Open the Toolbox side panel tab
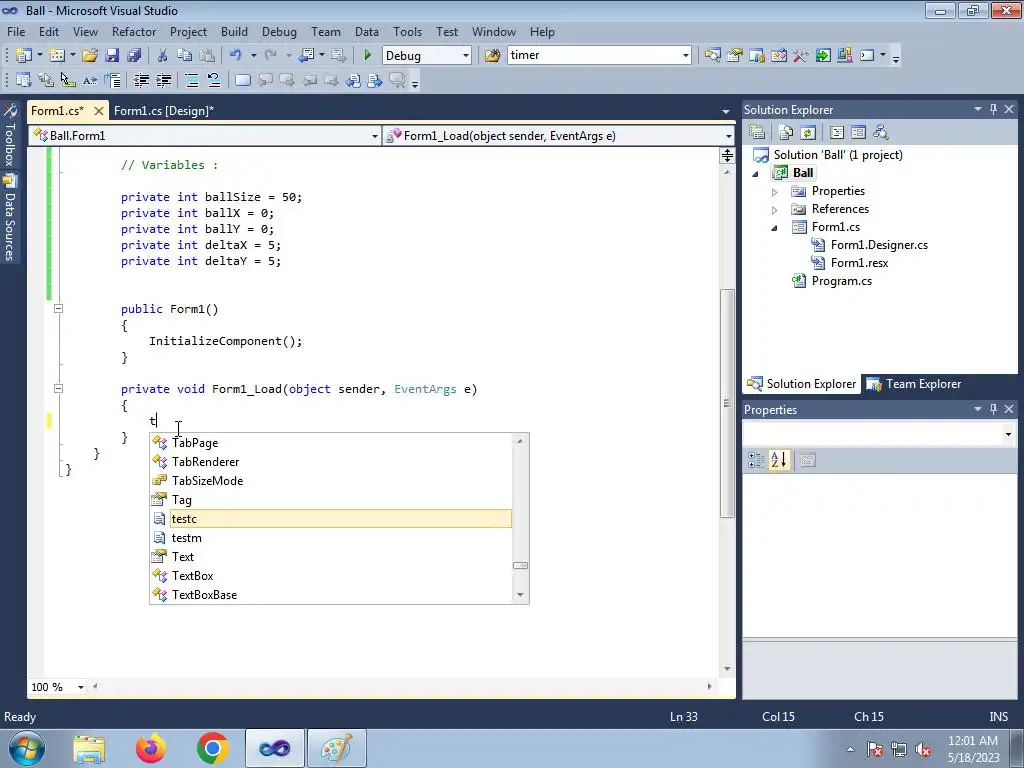Image resolution: width=1024 pixels, height=768 pixels. (x=10, y=135)
